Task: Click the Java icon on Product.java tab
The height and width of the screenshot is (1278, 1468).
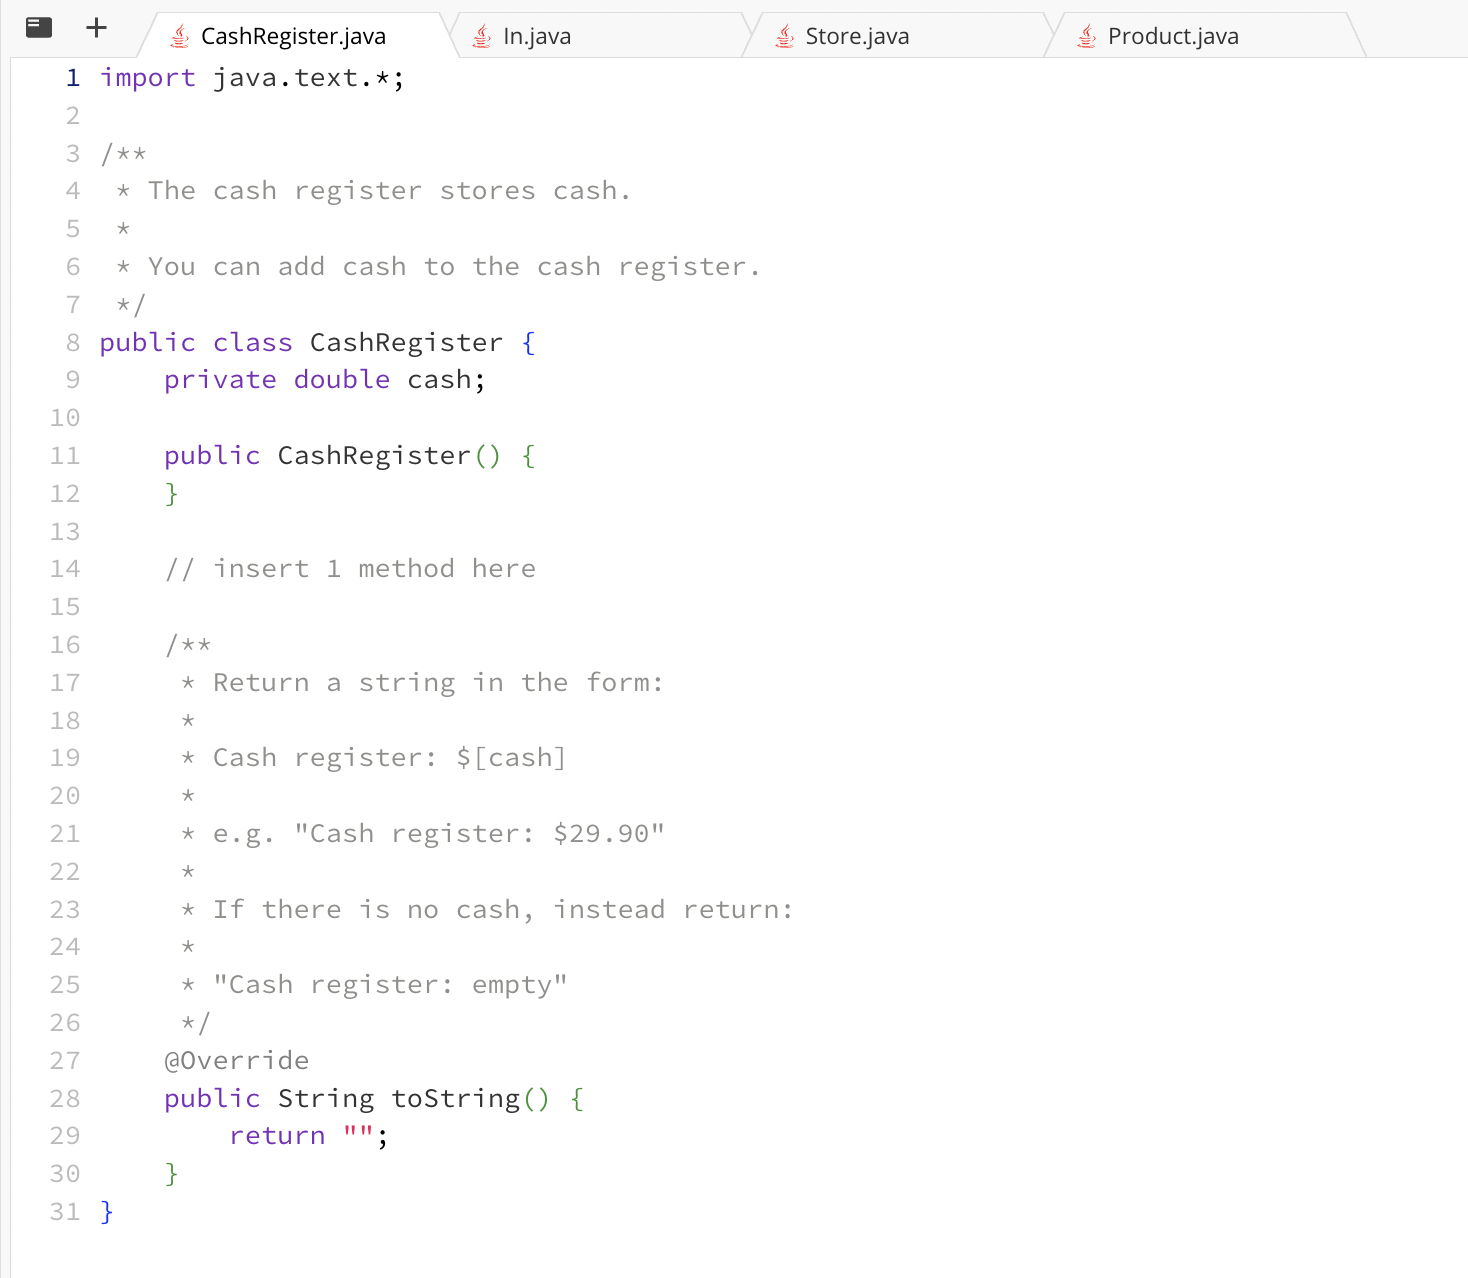Action: pos(1086,34)
